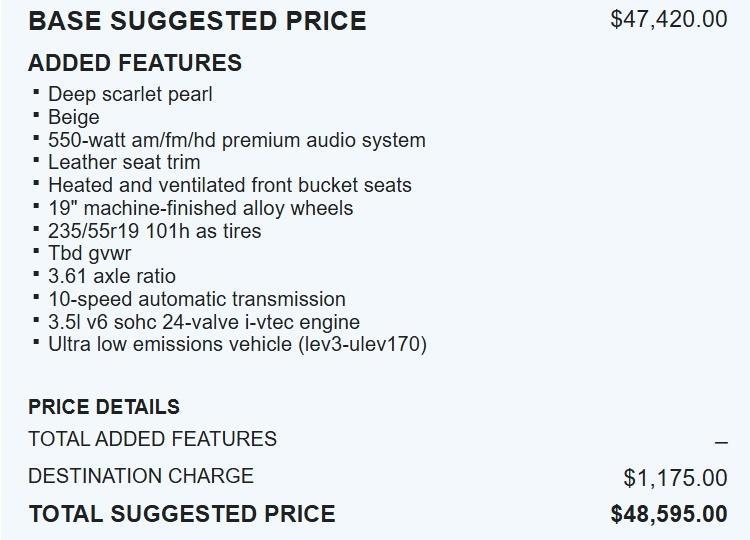Viewport: 750px width, 540px height.
Task: Click the $48,595.00 total suggested price
Action: [x=668, y=514]
